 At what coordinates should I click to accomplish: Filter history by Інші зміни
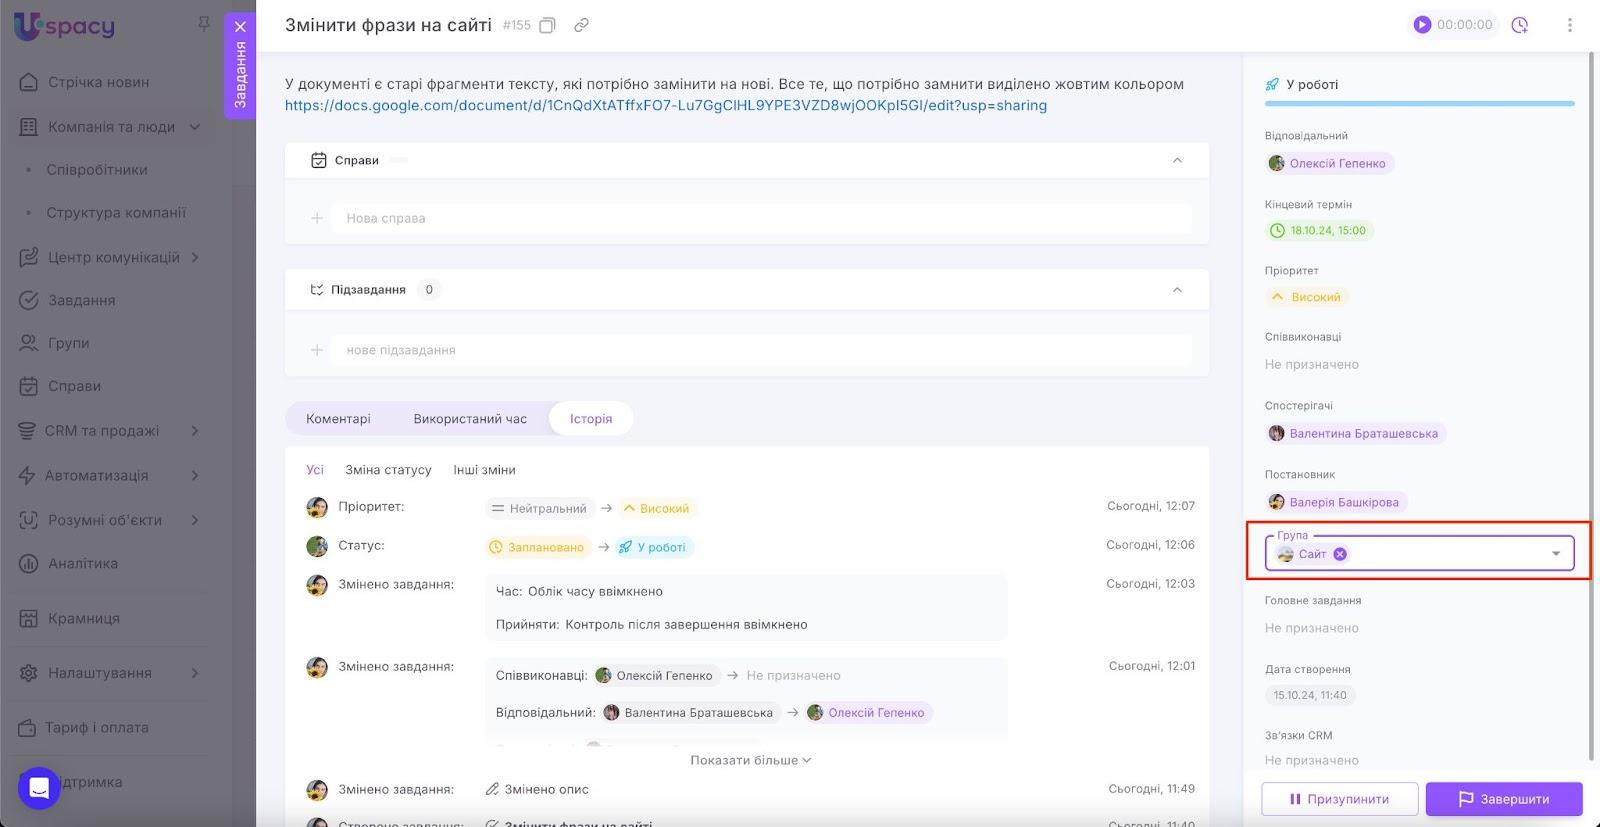tap(484, 470)
